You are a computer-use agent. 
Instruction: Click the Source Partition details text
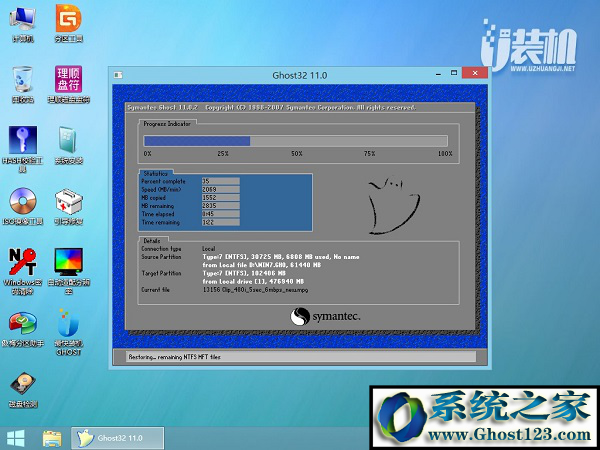pos(281,261)
